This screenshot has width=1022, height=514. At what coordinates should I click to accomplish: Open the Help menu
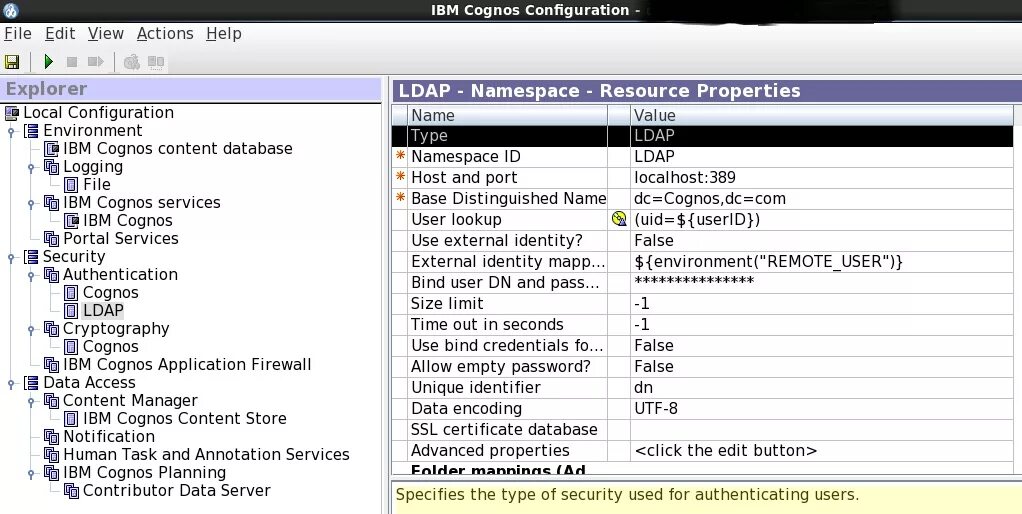pyautogui.click(x=224, y=33)
